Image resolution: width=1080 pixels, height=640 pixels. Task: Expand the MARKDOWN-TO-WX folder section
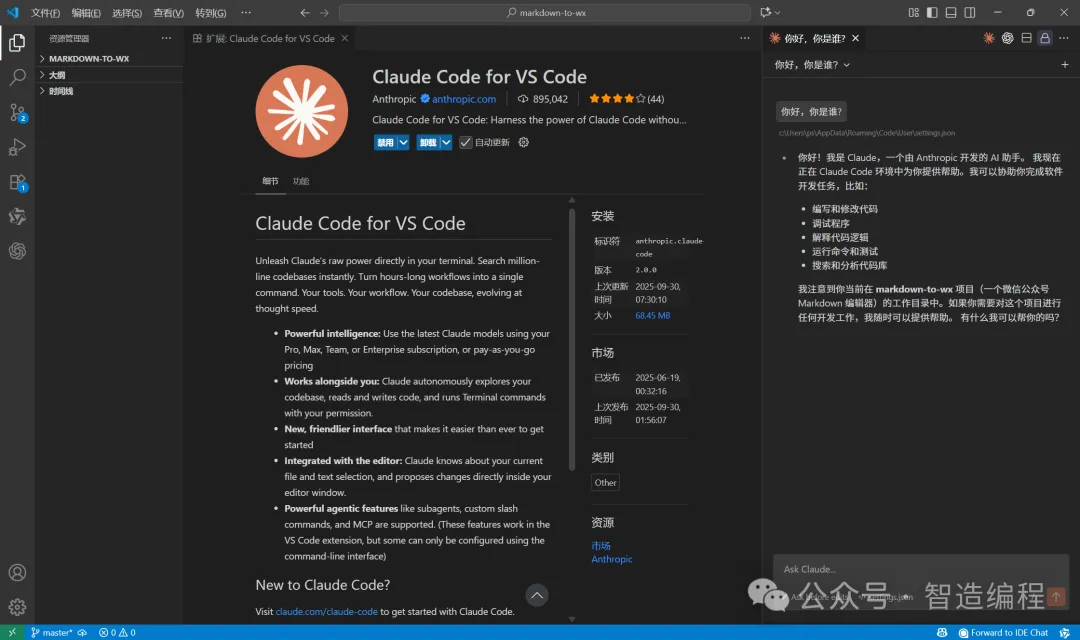(x=110, y=59)
